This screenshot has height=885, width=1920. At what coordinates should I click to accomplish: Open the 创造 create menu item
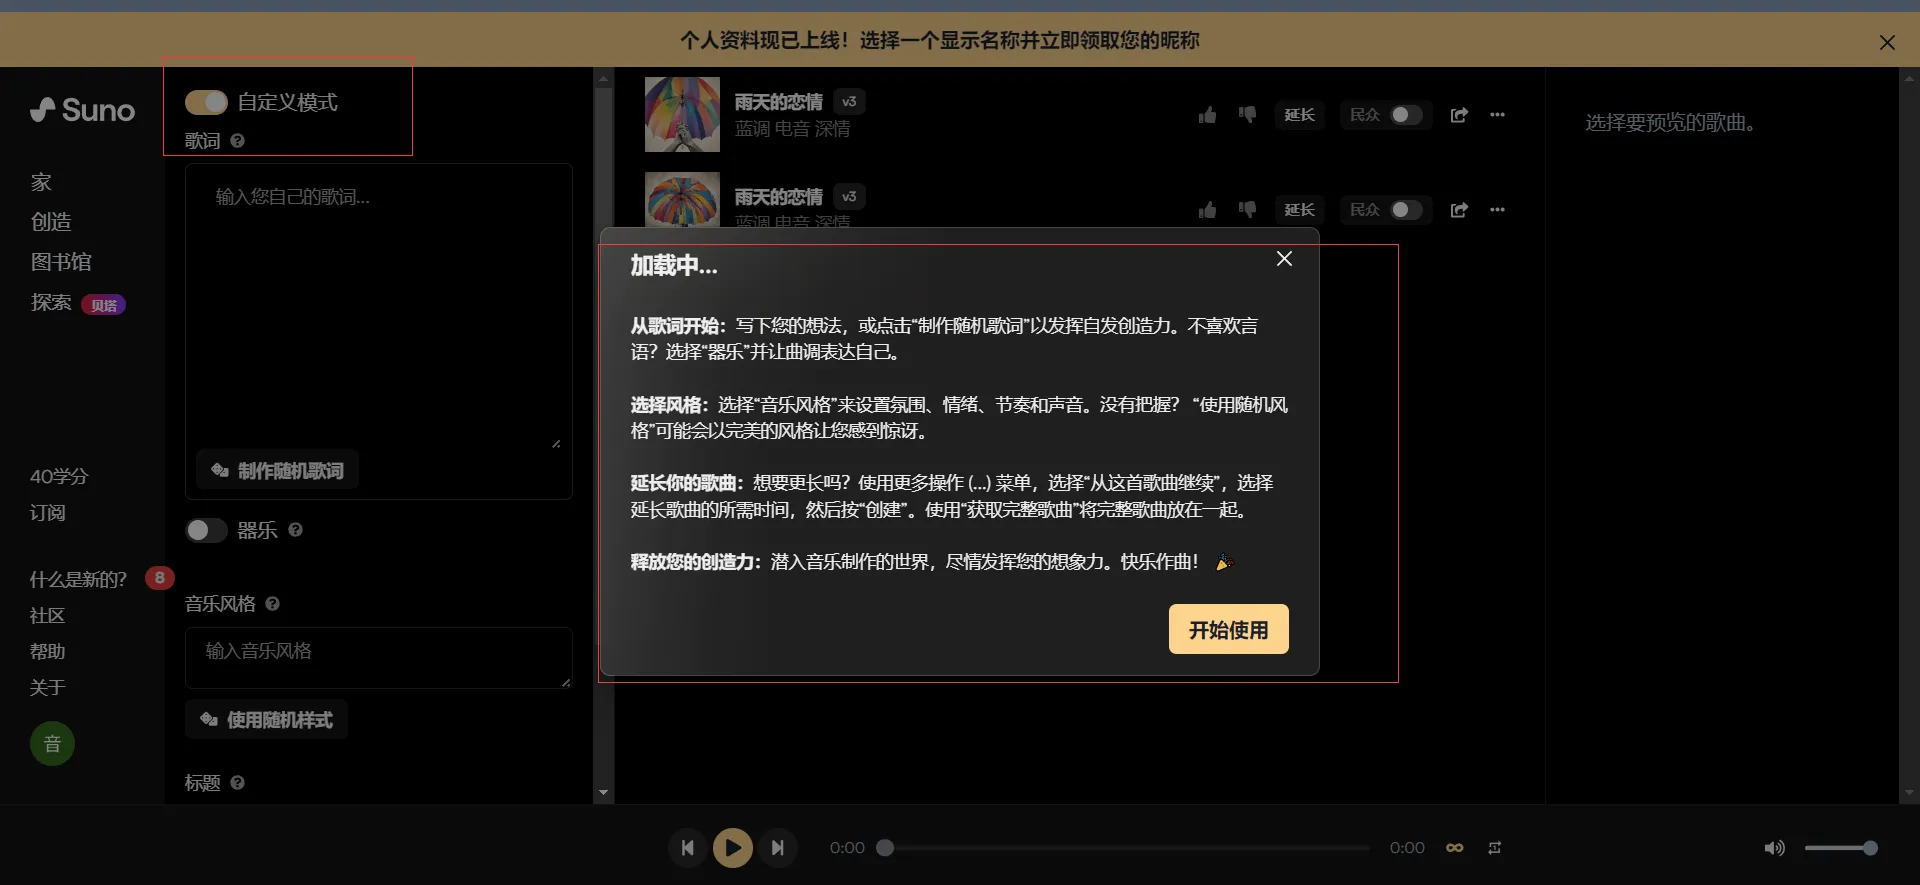[51, 222]
